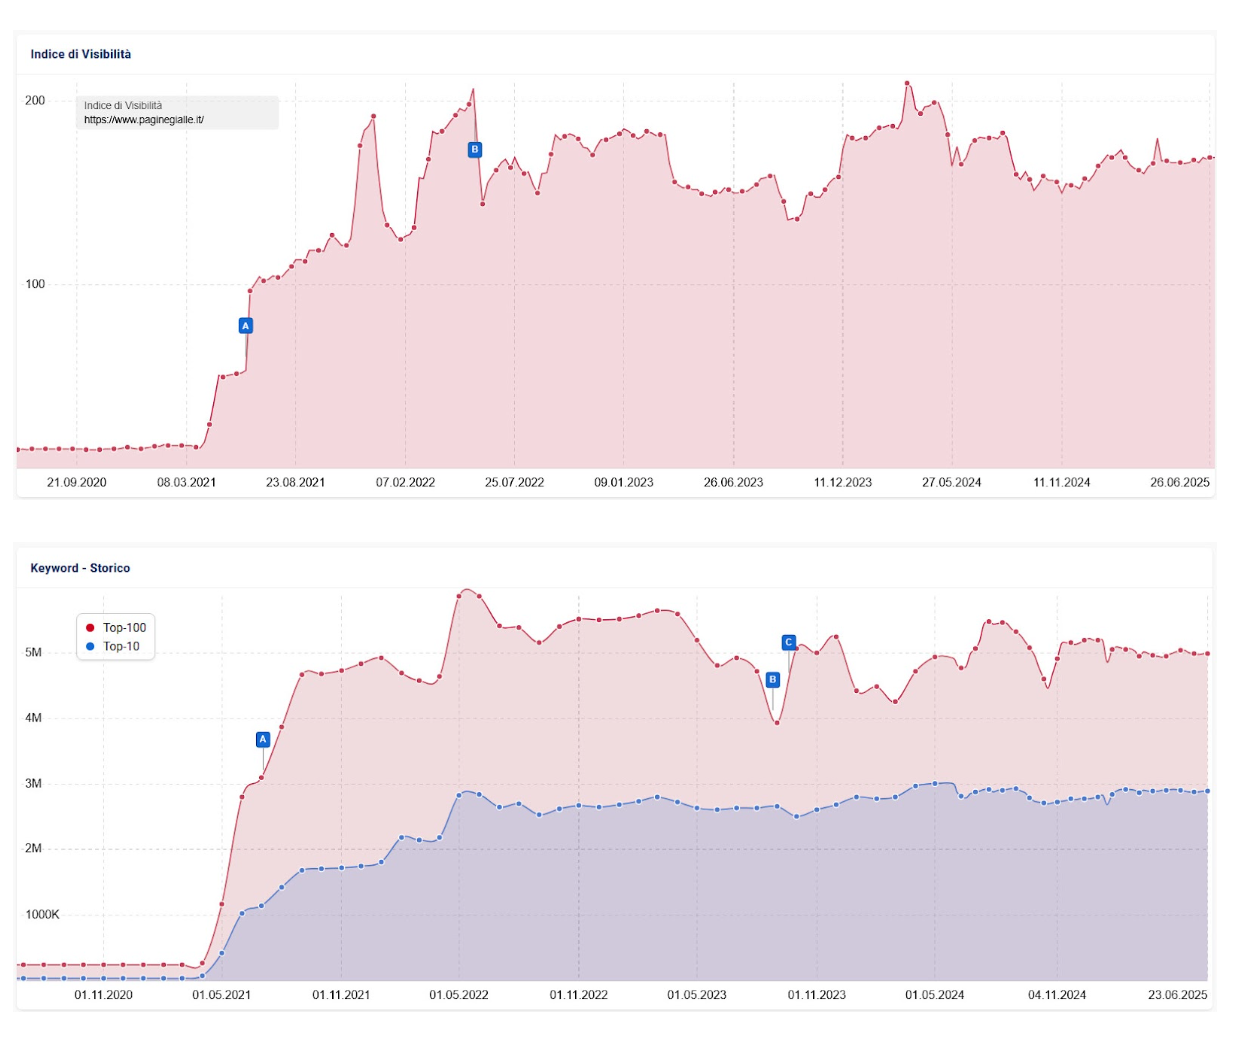The image size is (1244, 1044).
Task: Click event marker B on Indice di Visibilità chart
Action: tap(475, 150)
